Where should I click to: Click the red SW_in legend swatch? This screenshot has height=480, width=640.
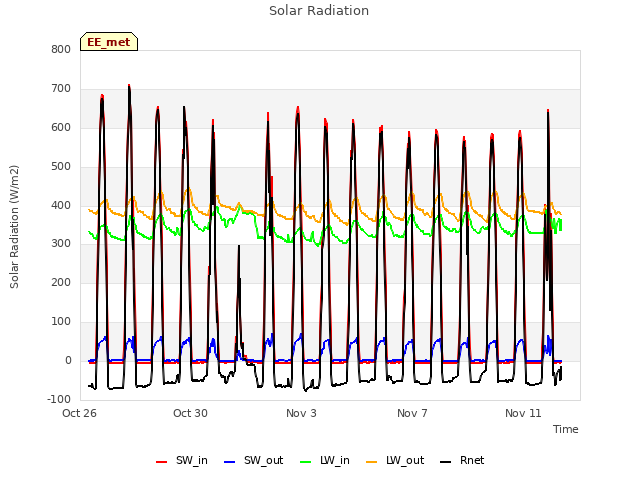coord(162,462)
